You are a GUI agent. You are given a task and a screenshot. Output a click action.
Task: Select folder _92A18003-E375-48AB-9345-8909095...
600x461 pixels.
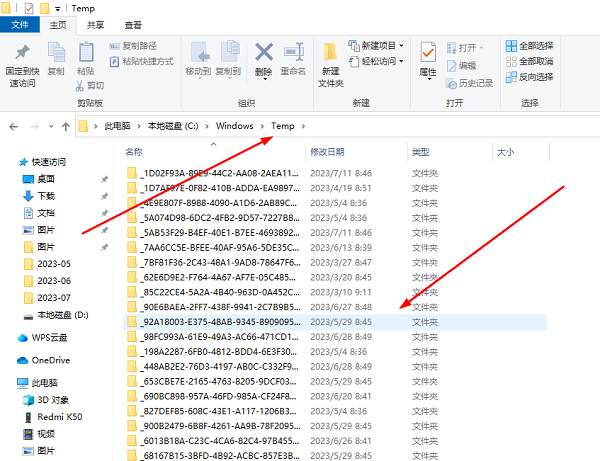click(x=335, y=322)
